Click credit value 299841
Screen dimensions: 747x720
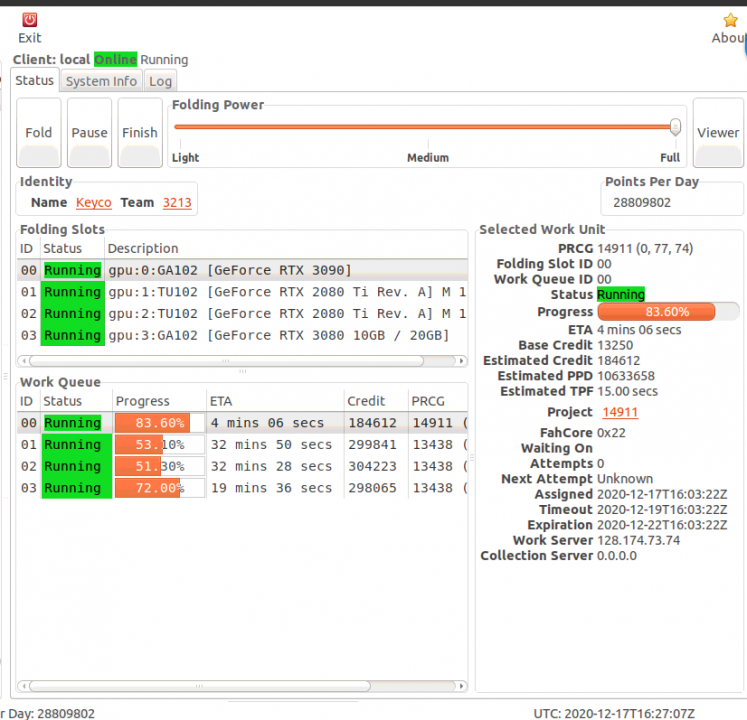372,445
